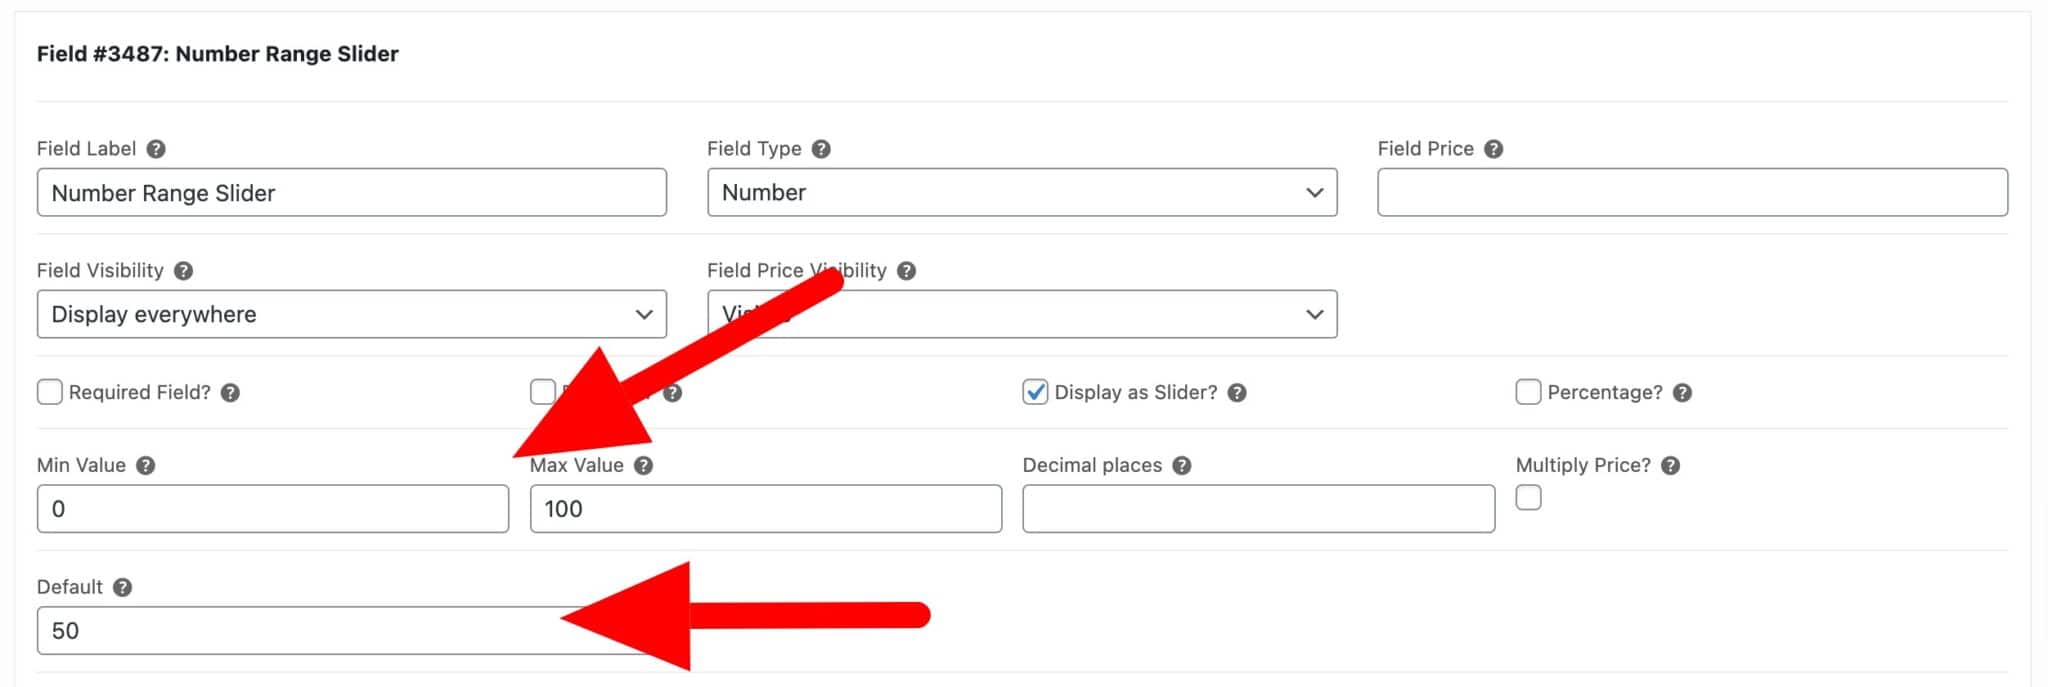
Task: Open the Field Label help icon
Action: 156,148
